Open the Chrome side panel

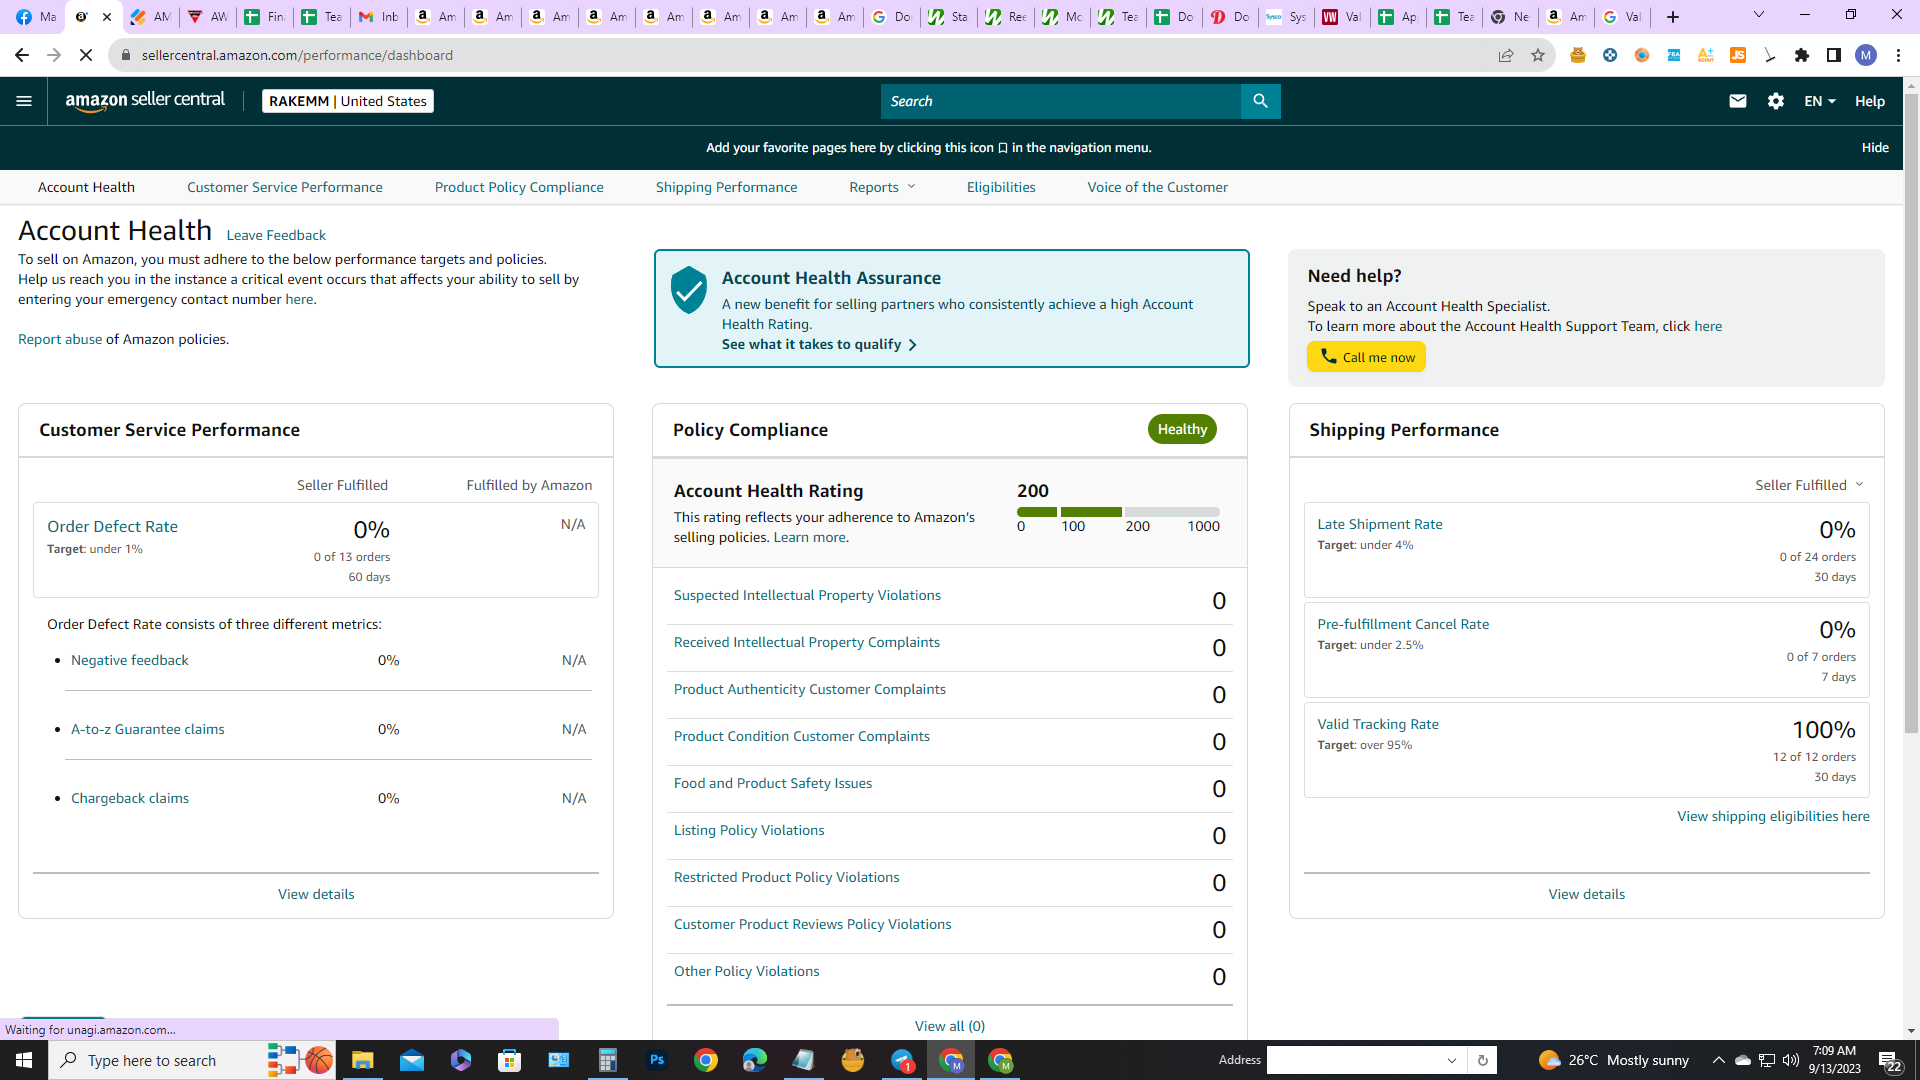click(x=1834, y=55)
